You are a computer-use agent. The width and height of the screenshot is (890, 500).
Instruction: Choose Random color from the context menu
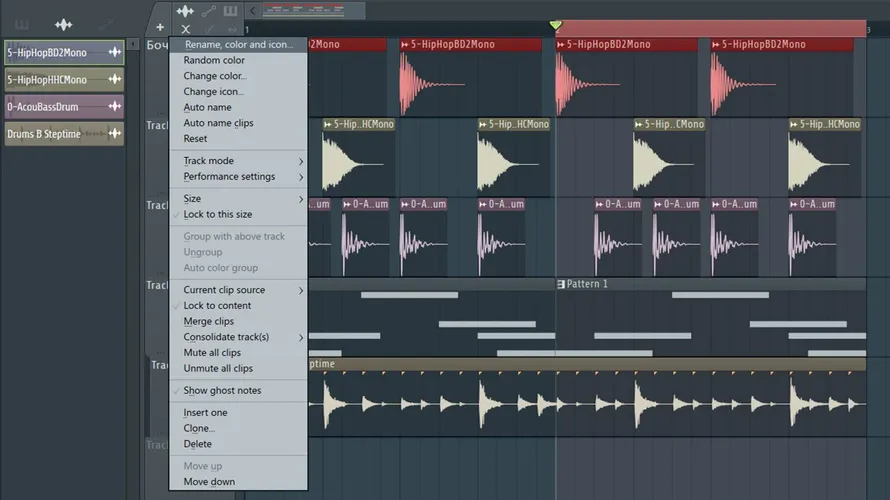[x=238, y=60]
